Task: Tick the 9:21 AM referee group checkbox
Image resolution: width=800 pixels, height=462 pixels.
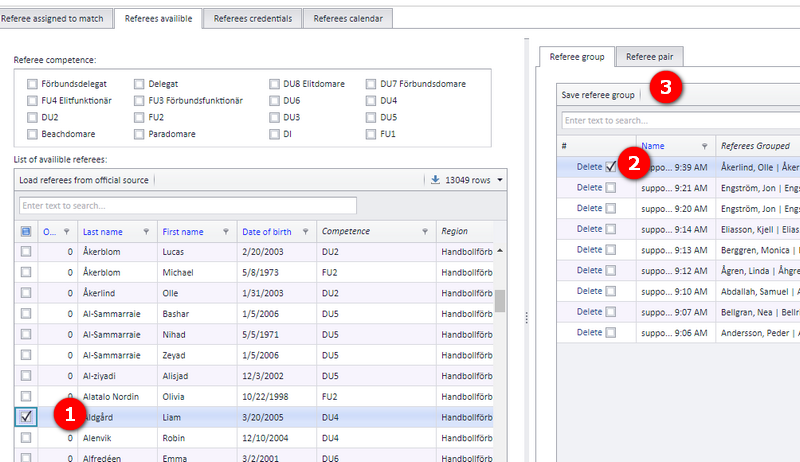Action: [x=611, y=188]
